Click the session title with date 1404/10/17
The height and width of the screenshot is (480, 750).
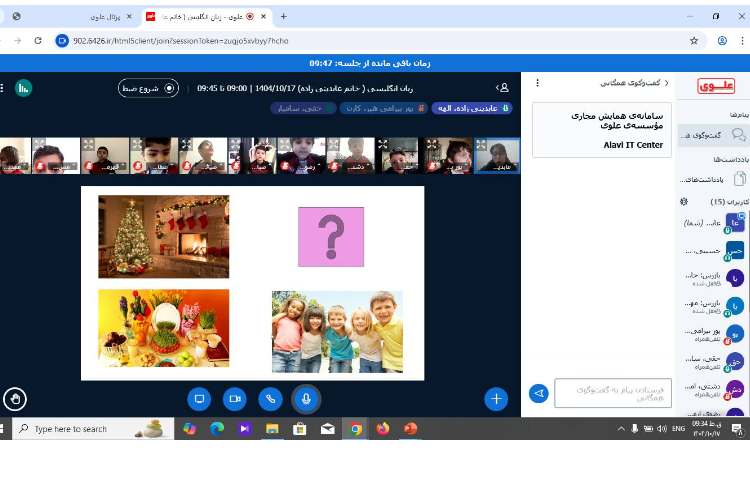(305, 88)
